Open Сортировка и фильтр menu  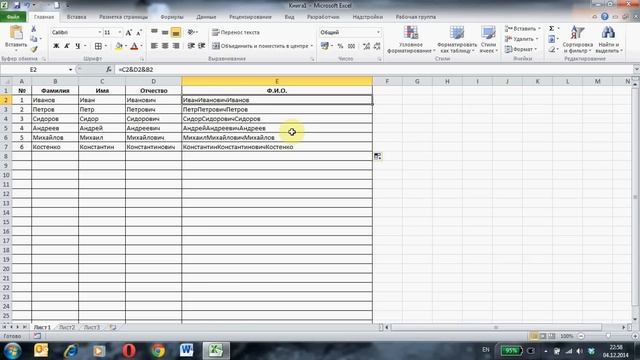(577, 39)
